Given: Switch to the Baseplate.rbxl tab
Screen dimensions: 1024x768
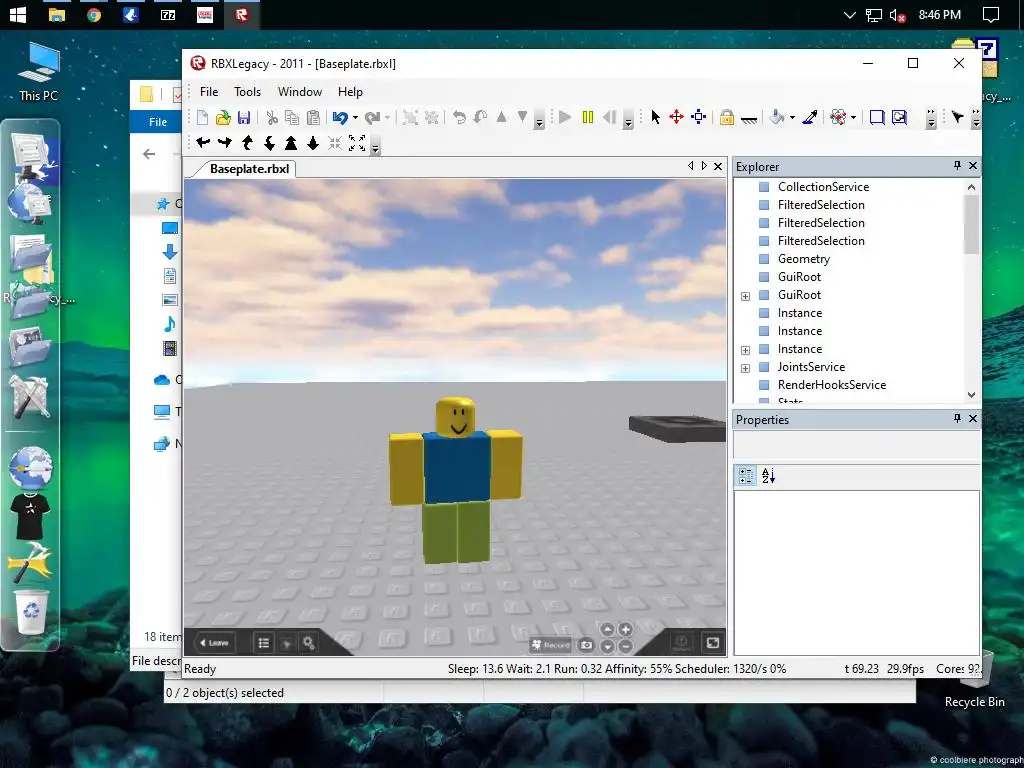Looking at the screenshot, I should 249,168.
